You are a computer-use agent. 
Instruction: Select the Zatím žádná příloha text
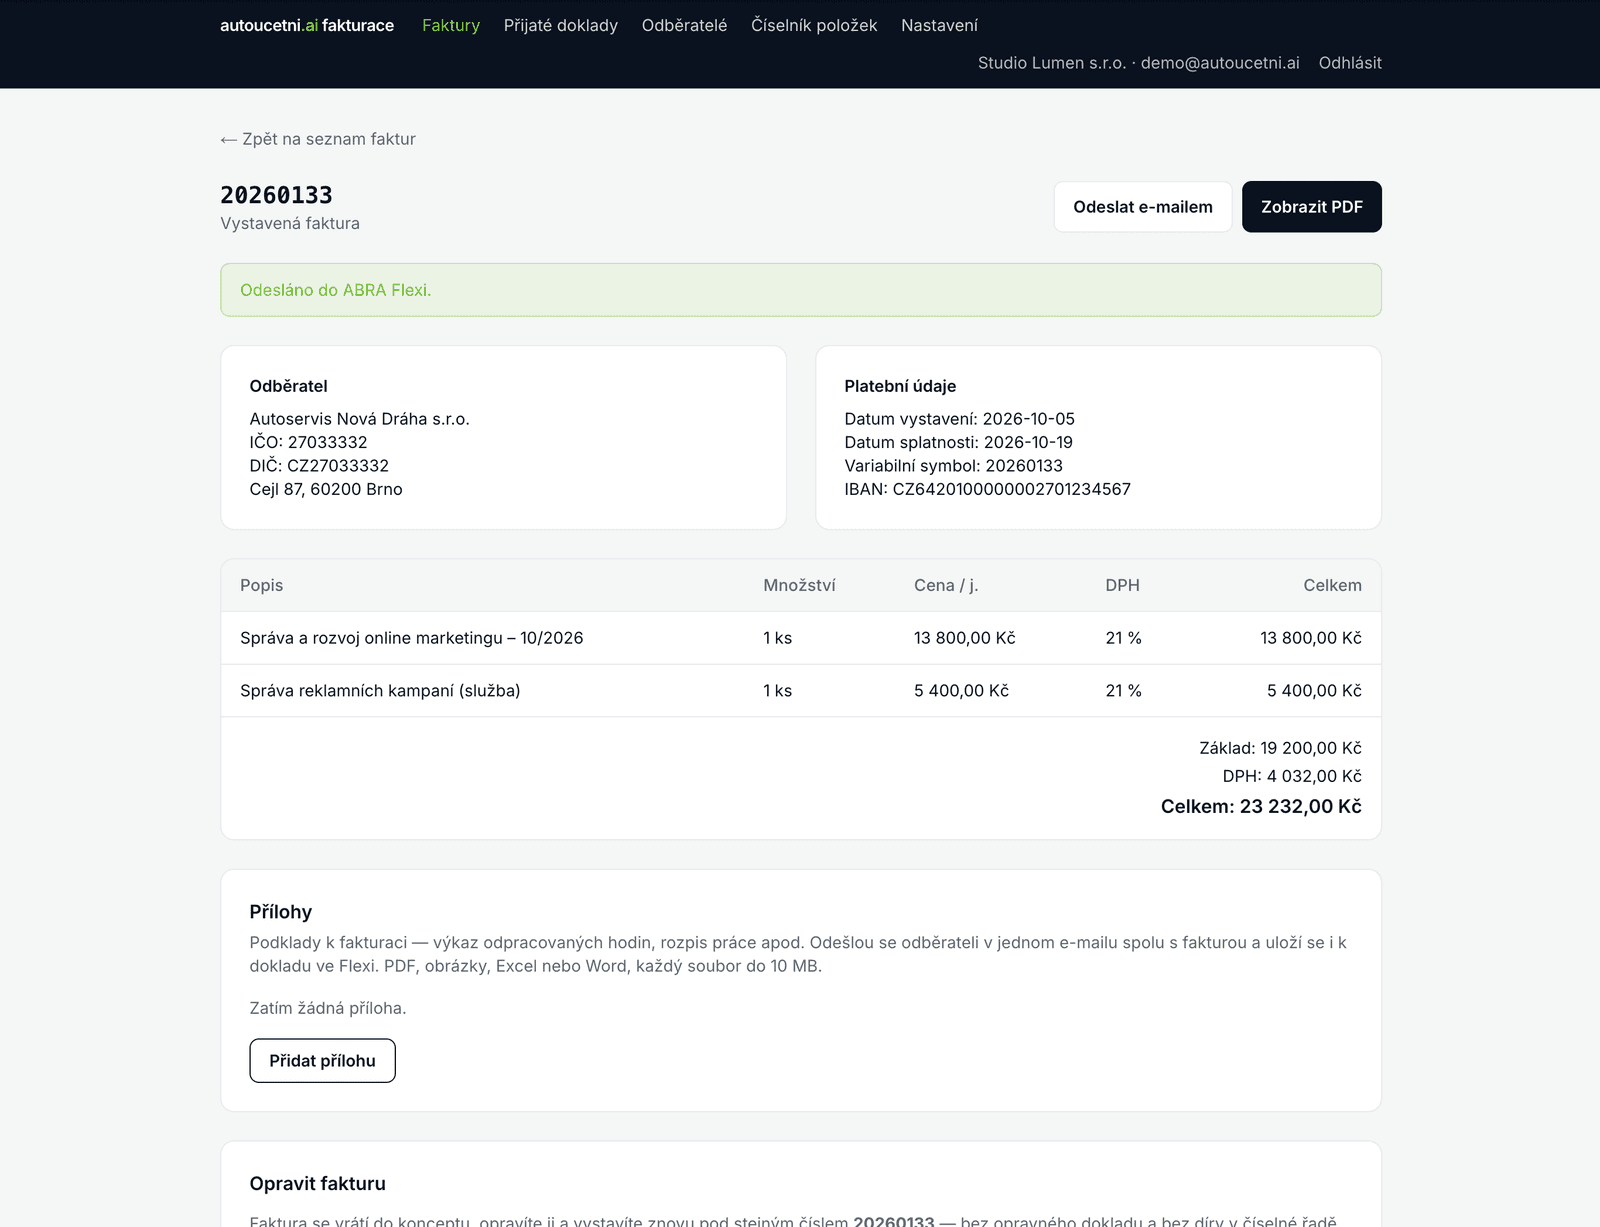(328, 1008)
